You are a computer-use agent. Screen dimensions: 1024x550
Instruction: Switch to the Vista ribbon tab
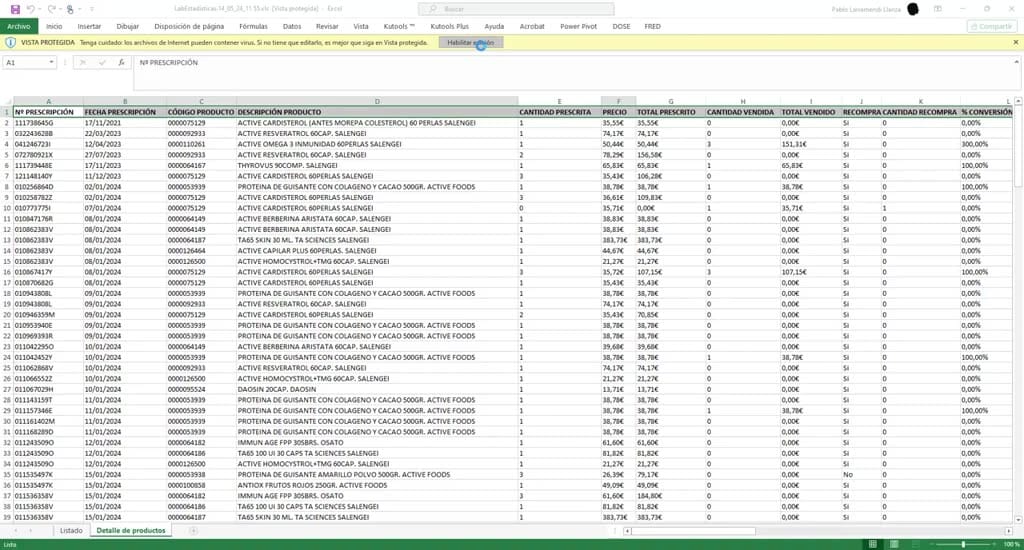360,26
